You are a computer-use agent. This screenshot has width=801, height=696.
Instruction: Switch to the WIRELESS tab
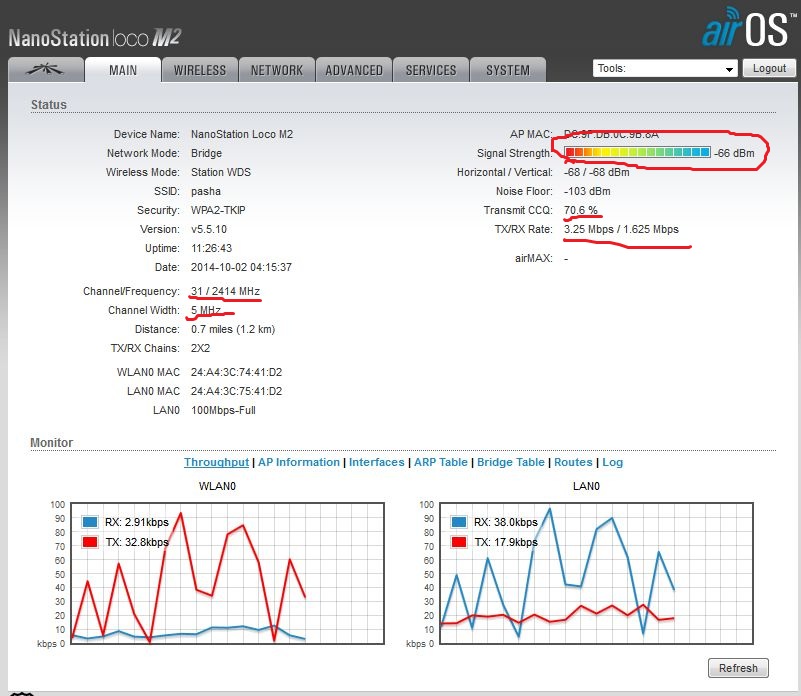(x=200, y=70)
